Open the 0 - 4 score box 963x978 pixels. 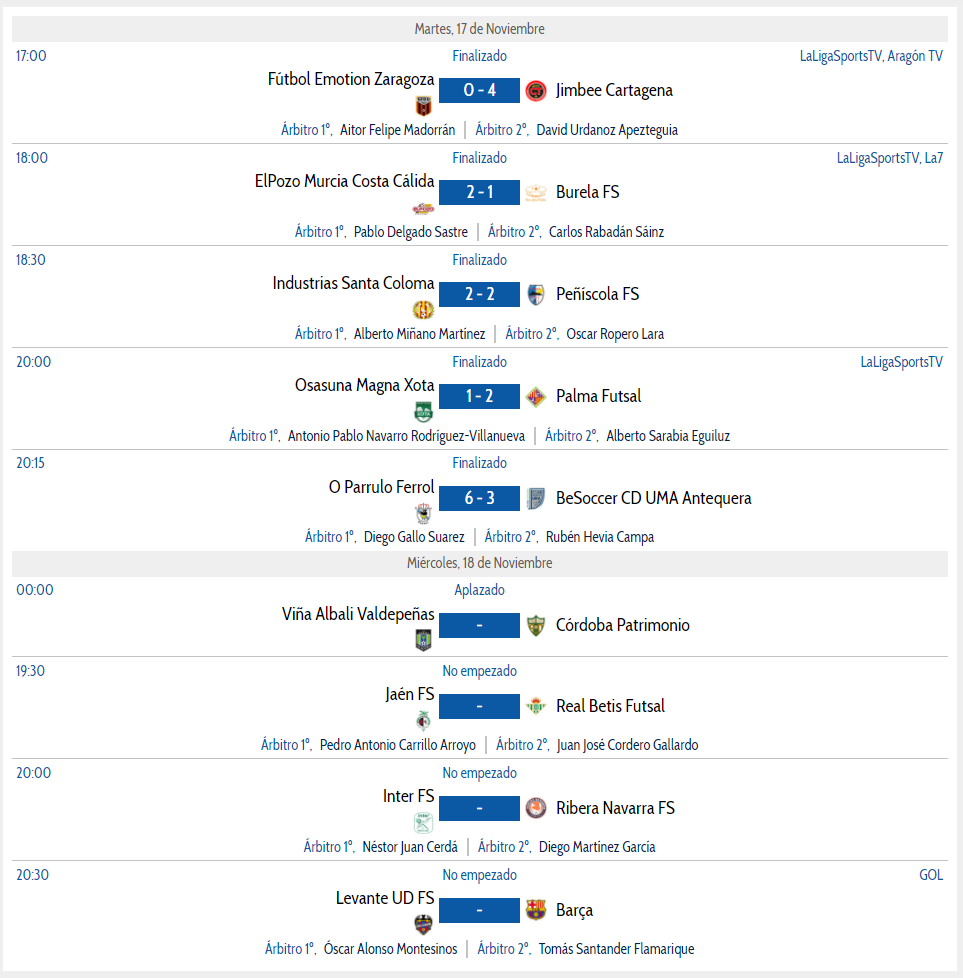click(x=480, y=90)
